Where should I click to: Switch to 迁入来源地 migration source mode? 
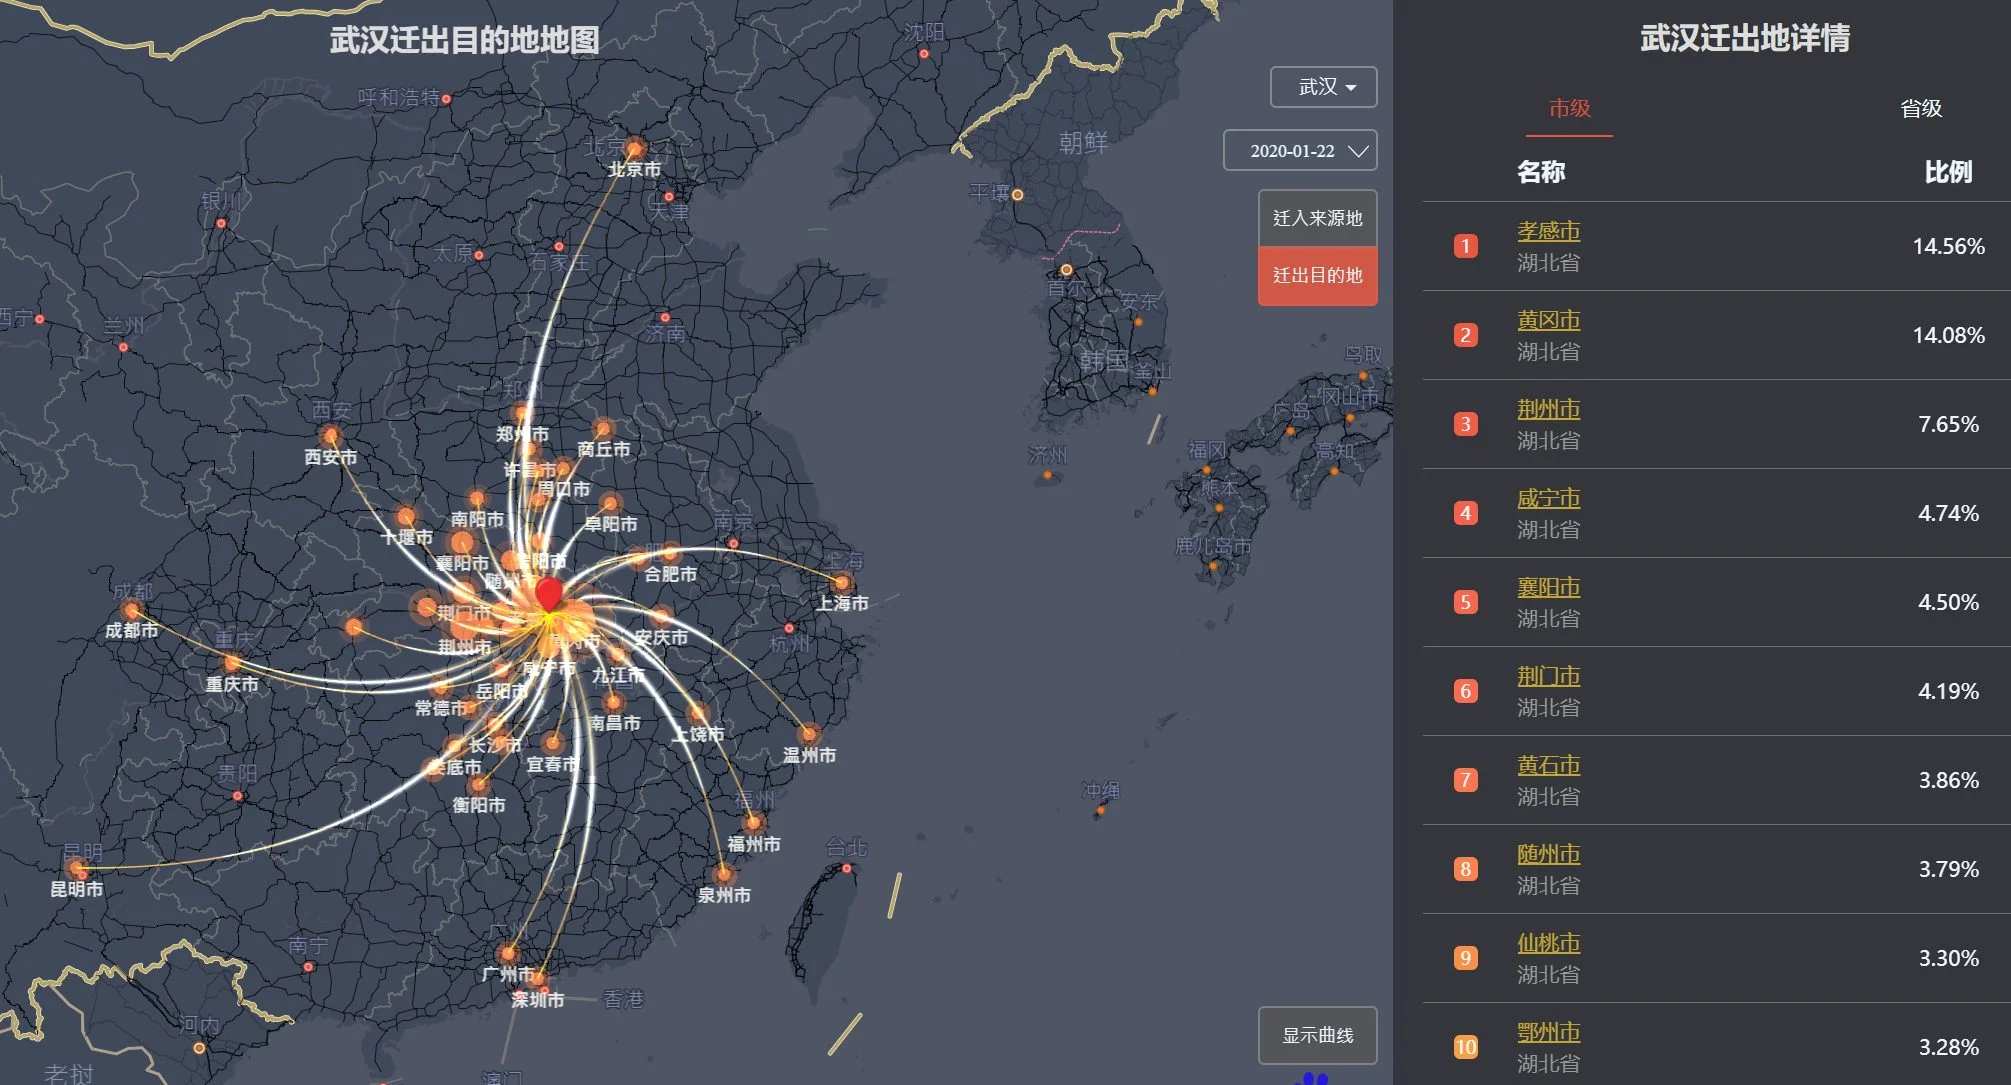tap(1316, 216)
